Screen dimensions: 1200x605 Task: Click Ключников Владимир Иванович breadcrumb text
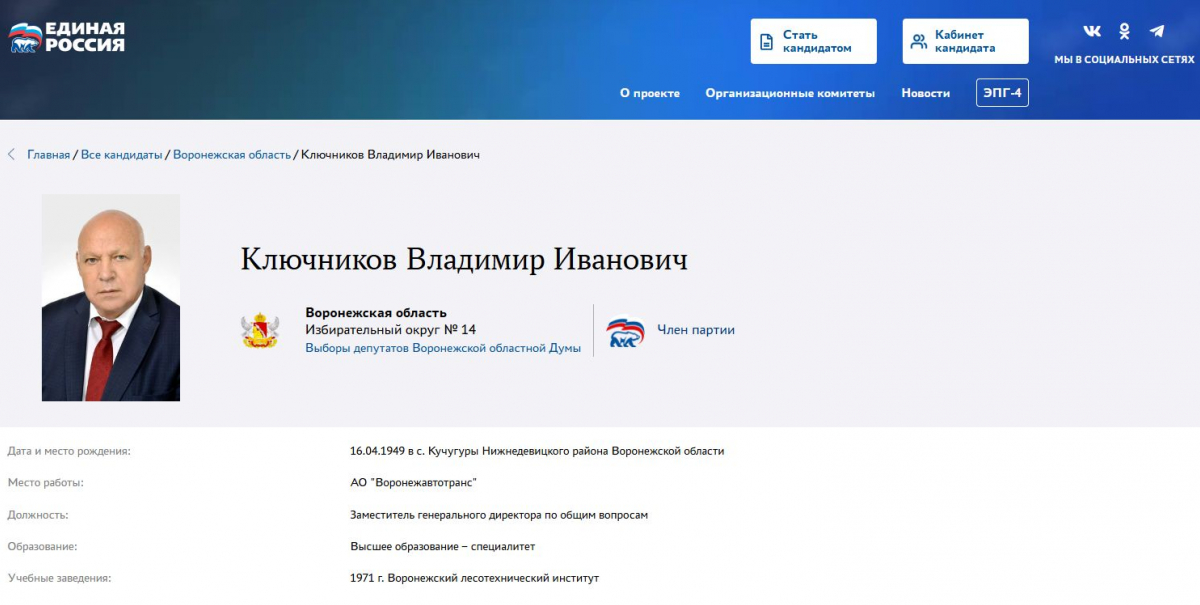point(390,155)
